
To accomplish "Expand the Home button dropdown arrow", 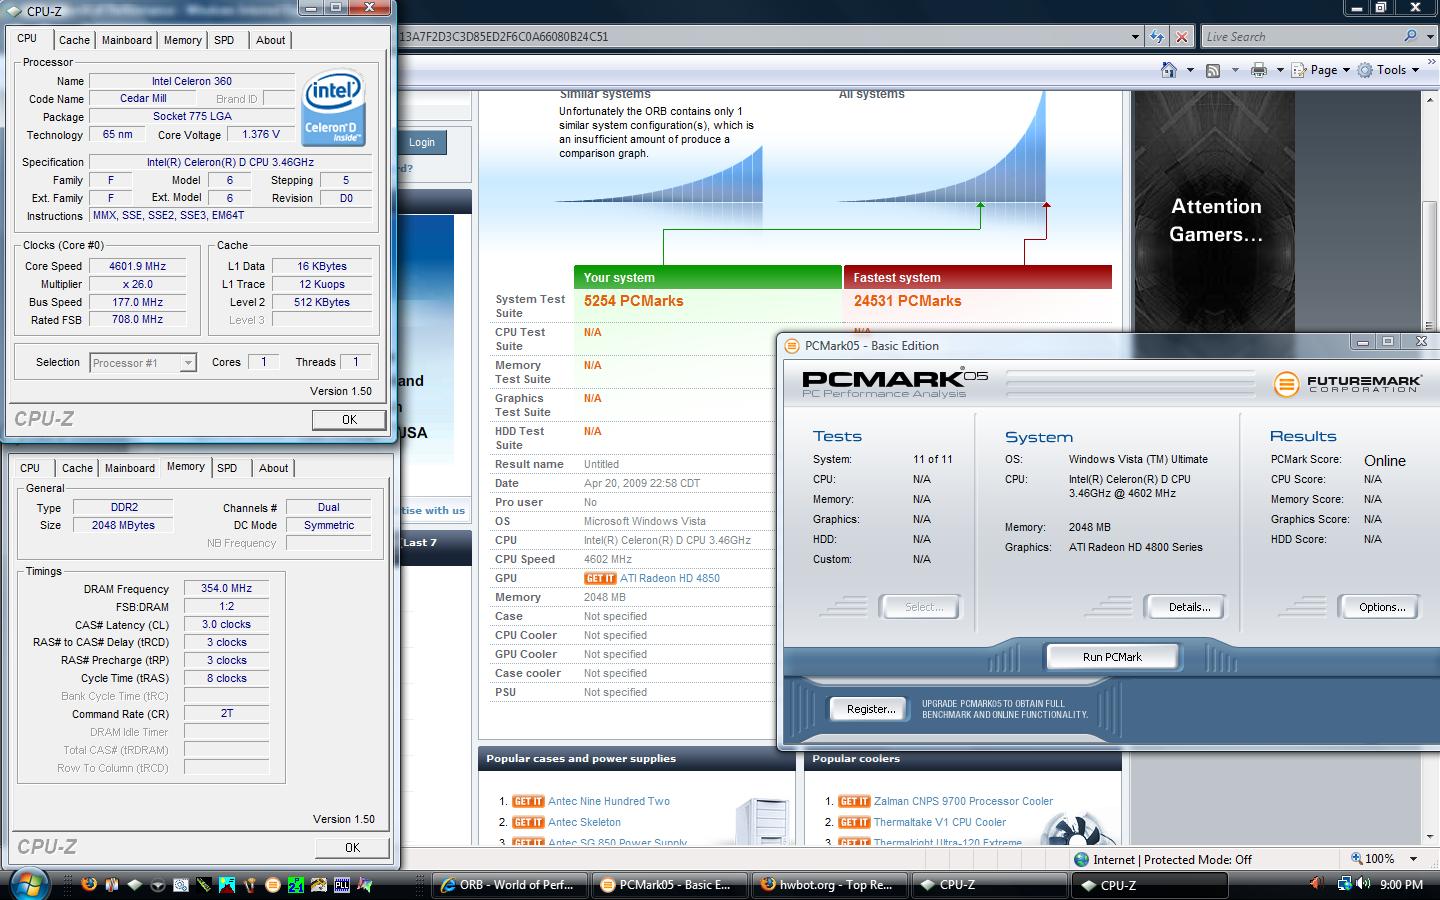I will [x=1189, y=70].
